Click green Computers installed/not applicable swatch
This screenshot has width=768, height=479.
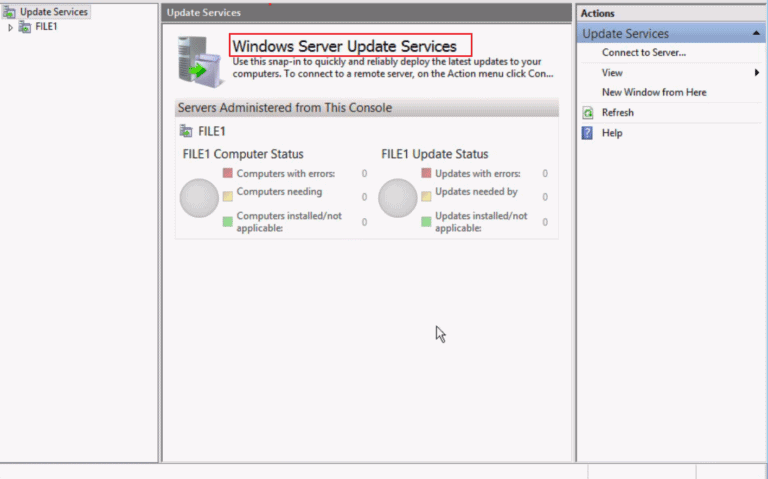tap(228, 221)
